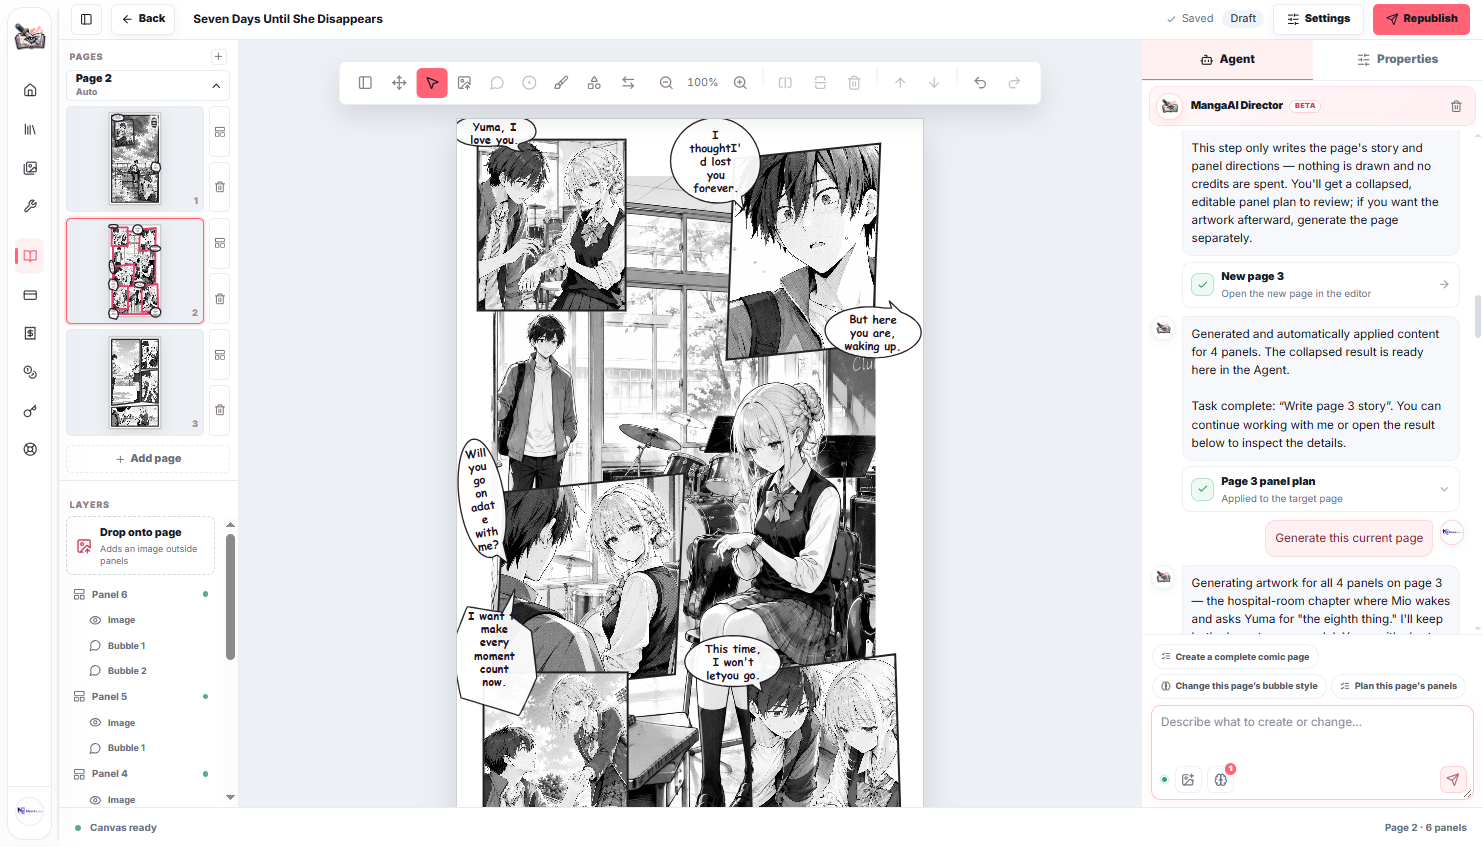The width and height of the screenshot is (1483, 847).
Task: Open the library books icon in left rail
Action: [x=30, y=129]
